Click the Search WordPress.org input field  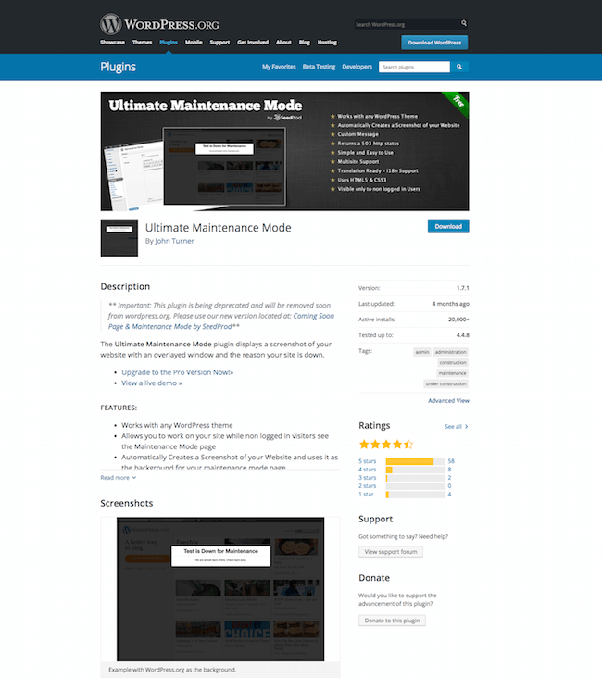(x=407, y=24)
